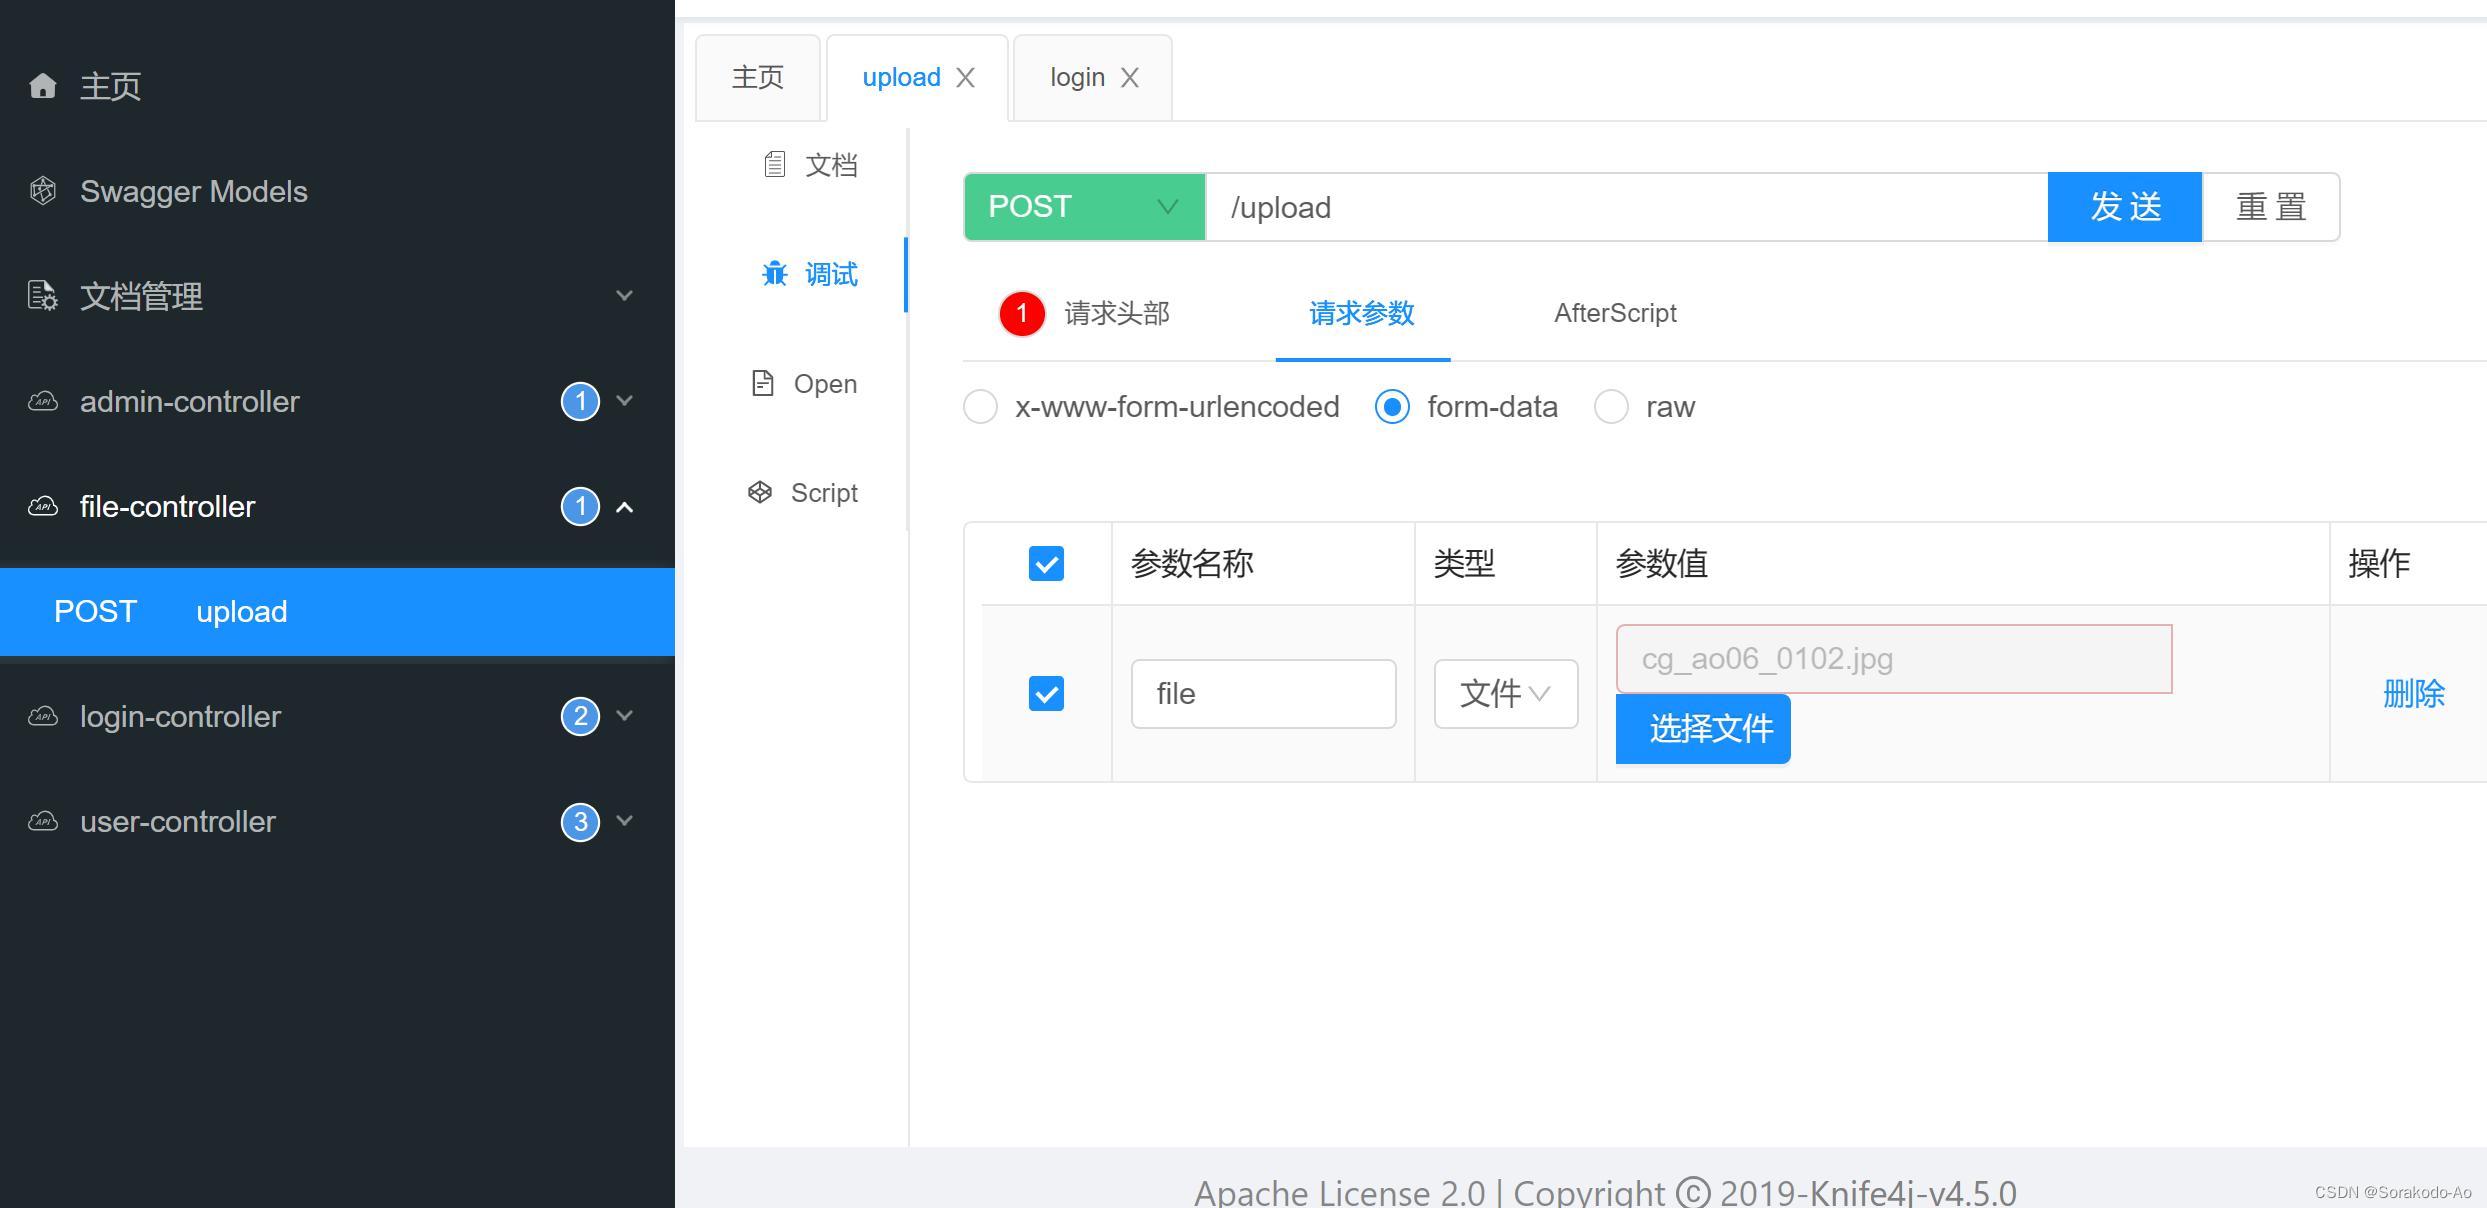Collapse the file-controller section
Image resolution: width=2487 pixels, height=1208 pixels.
[625, 507]
